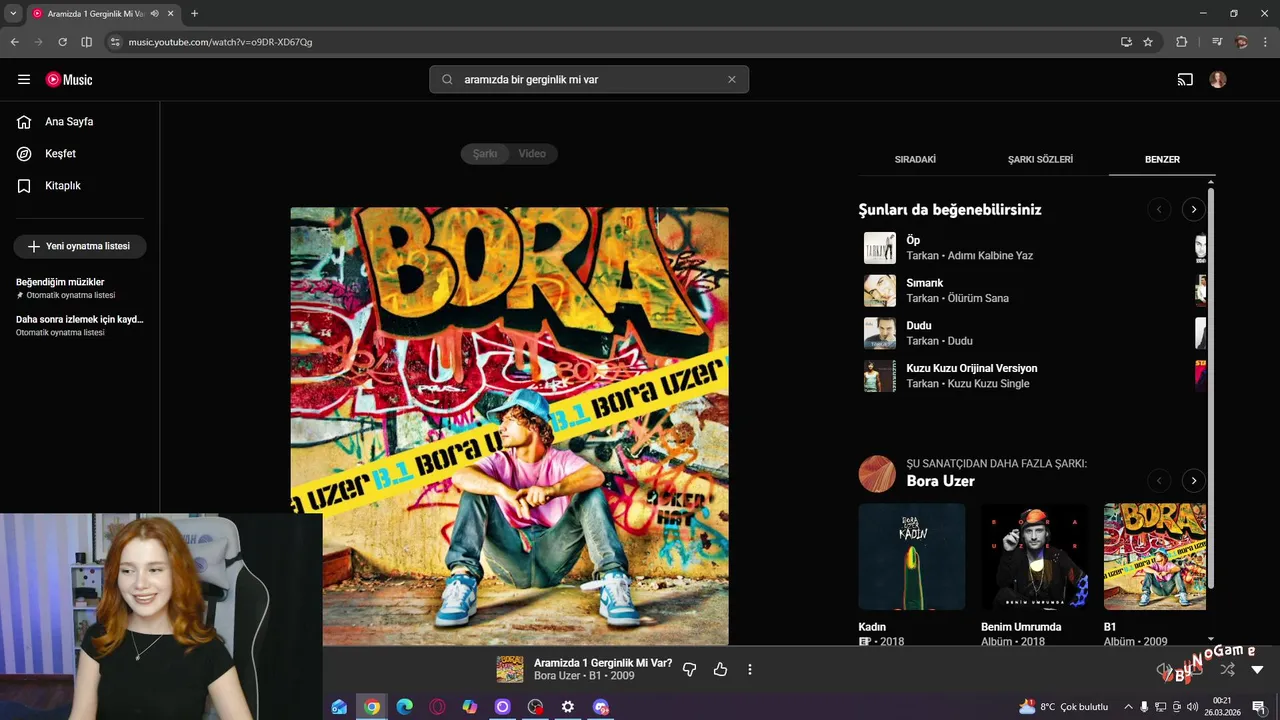Reload the browser page
Screen dimensions: 1280x720
[62, 42]
